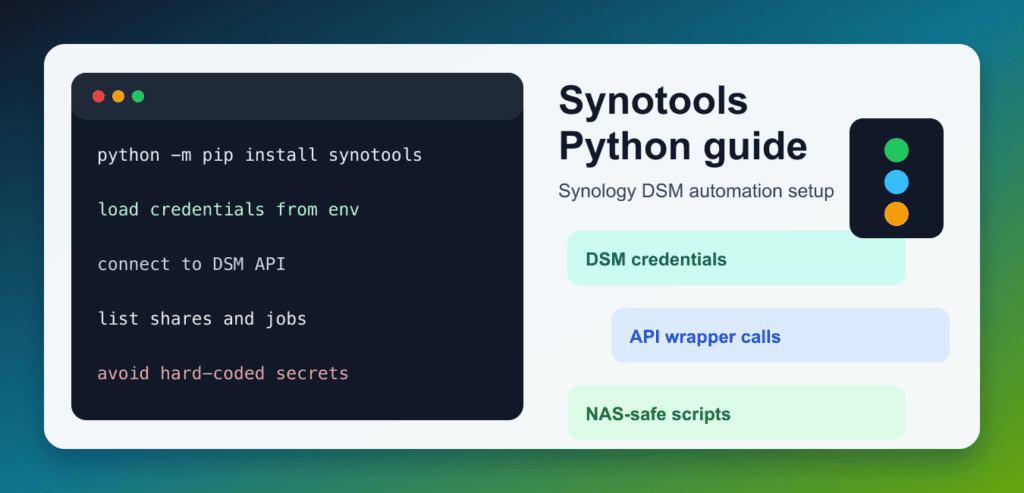Viewport: 1024px width, 493px height.
Task: Select the blue circle in traffic-light icon
Action: [x=897, y=182]
